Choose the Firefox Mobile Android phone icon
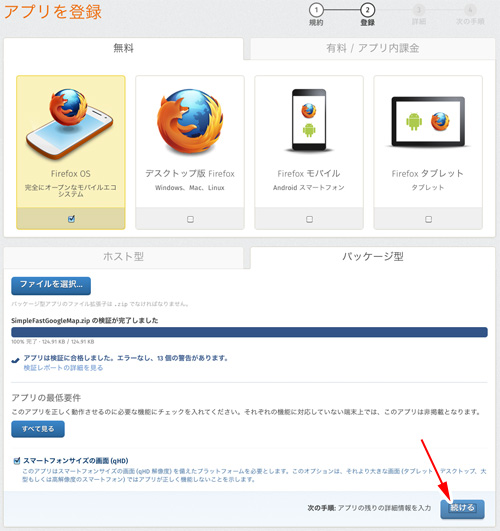The image size is (500, 531). tap(309, 120)
